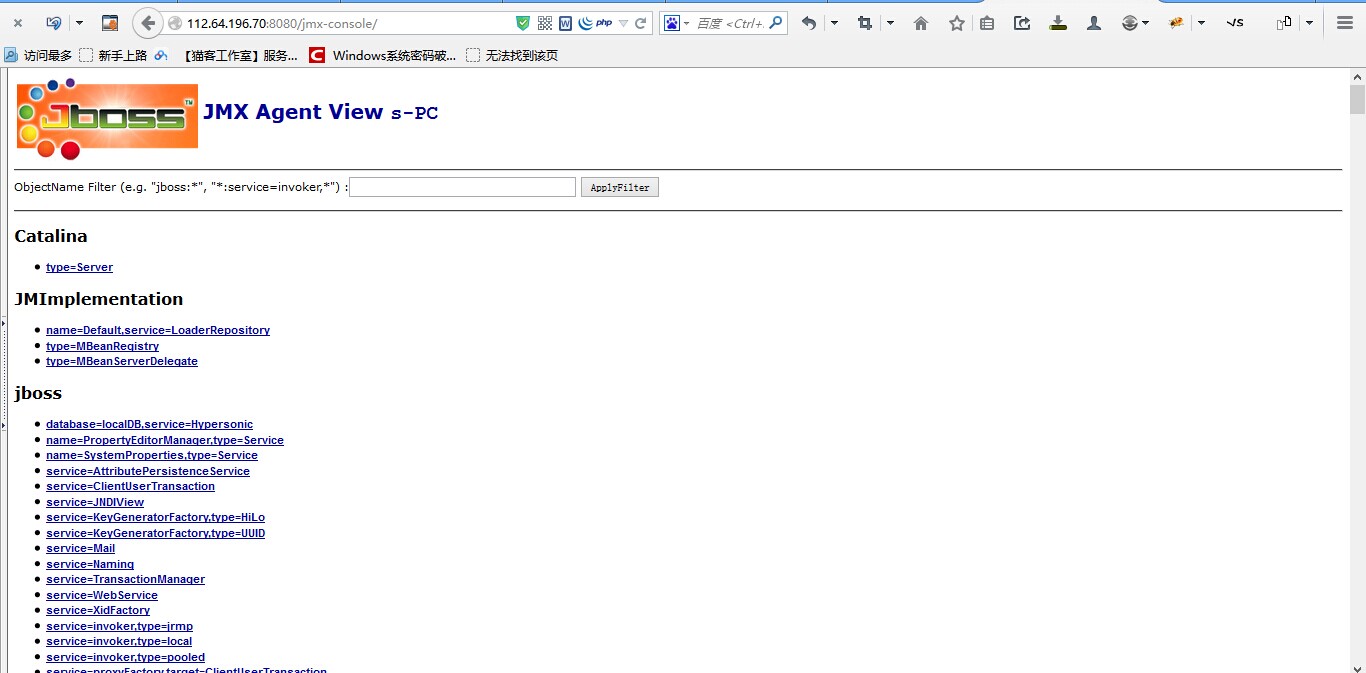Screen dimensions: 1366x673
Task: Click the undo arrow toolbar icon
Action: [x=809, y=23]
